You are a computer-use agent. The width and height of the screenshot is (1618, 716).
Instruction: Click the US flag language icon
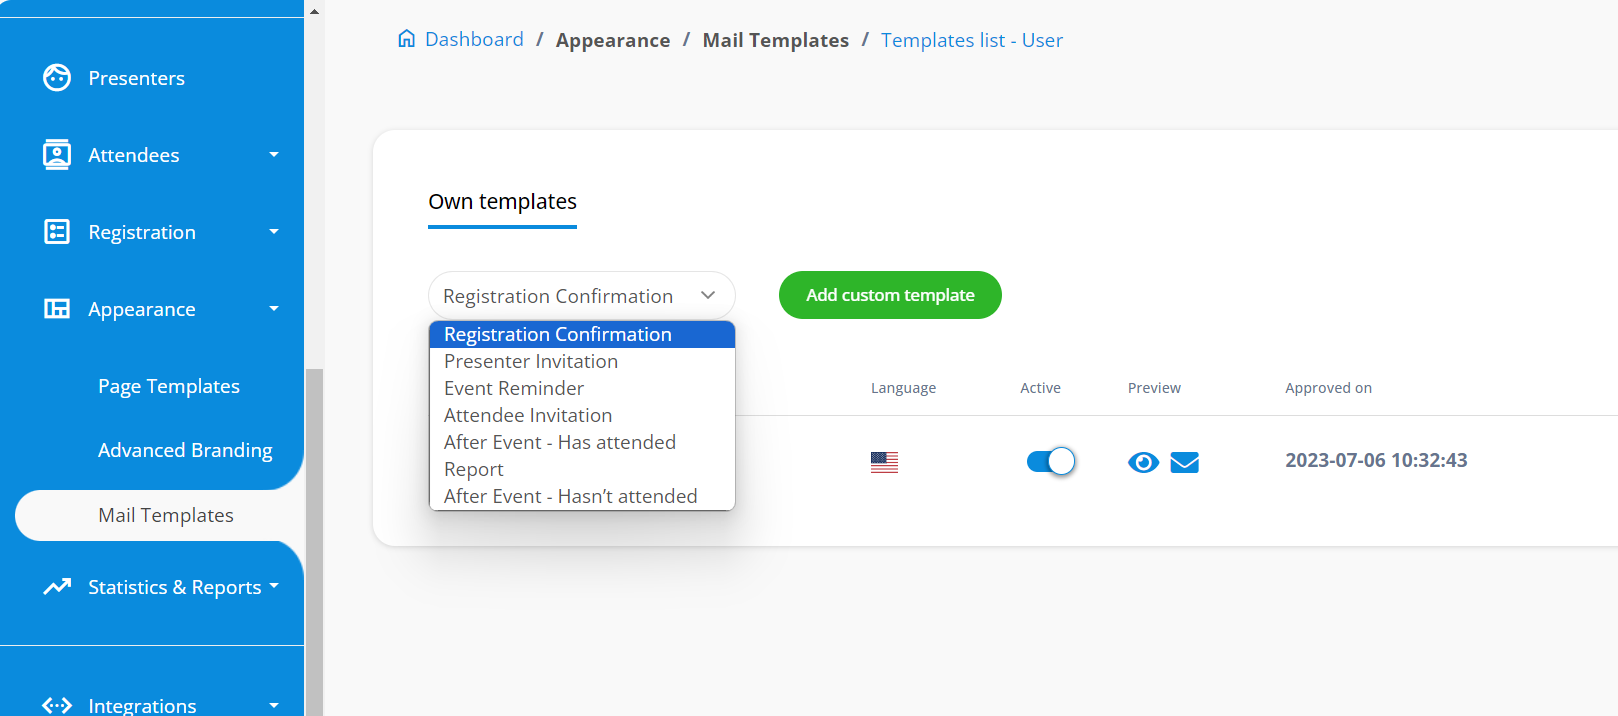[x=884, y=462]
